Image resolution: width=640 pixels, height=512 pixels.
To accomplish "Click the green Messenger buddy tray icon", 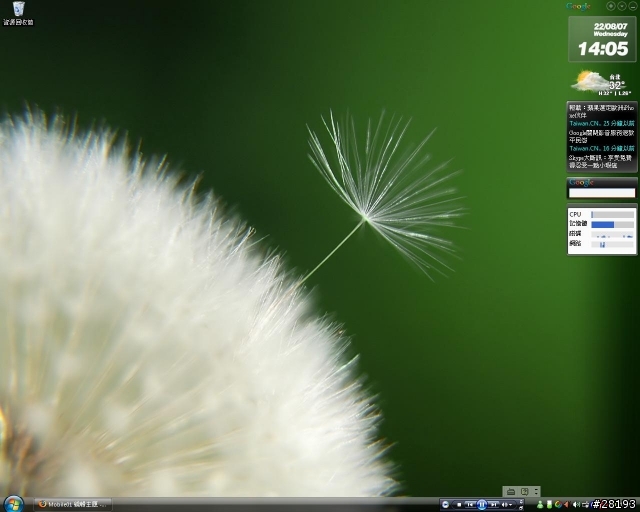I will tap(540, 505).
